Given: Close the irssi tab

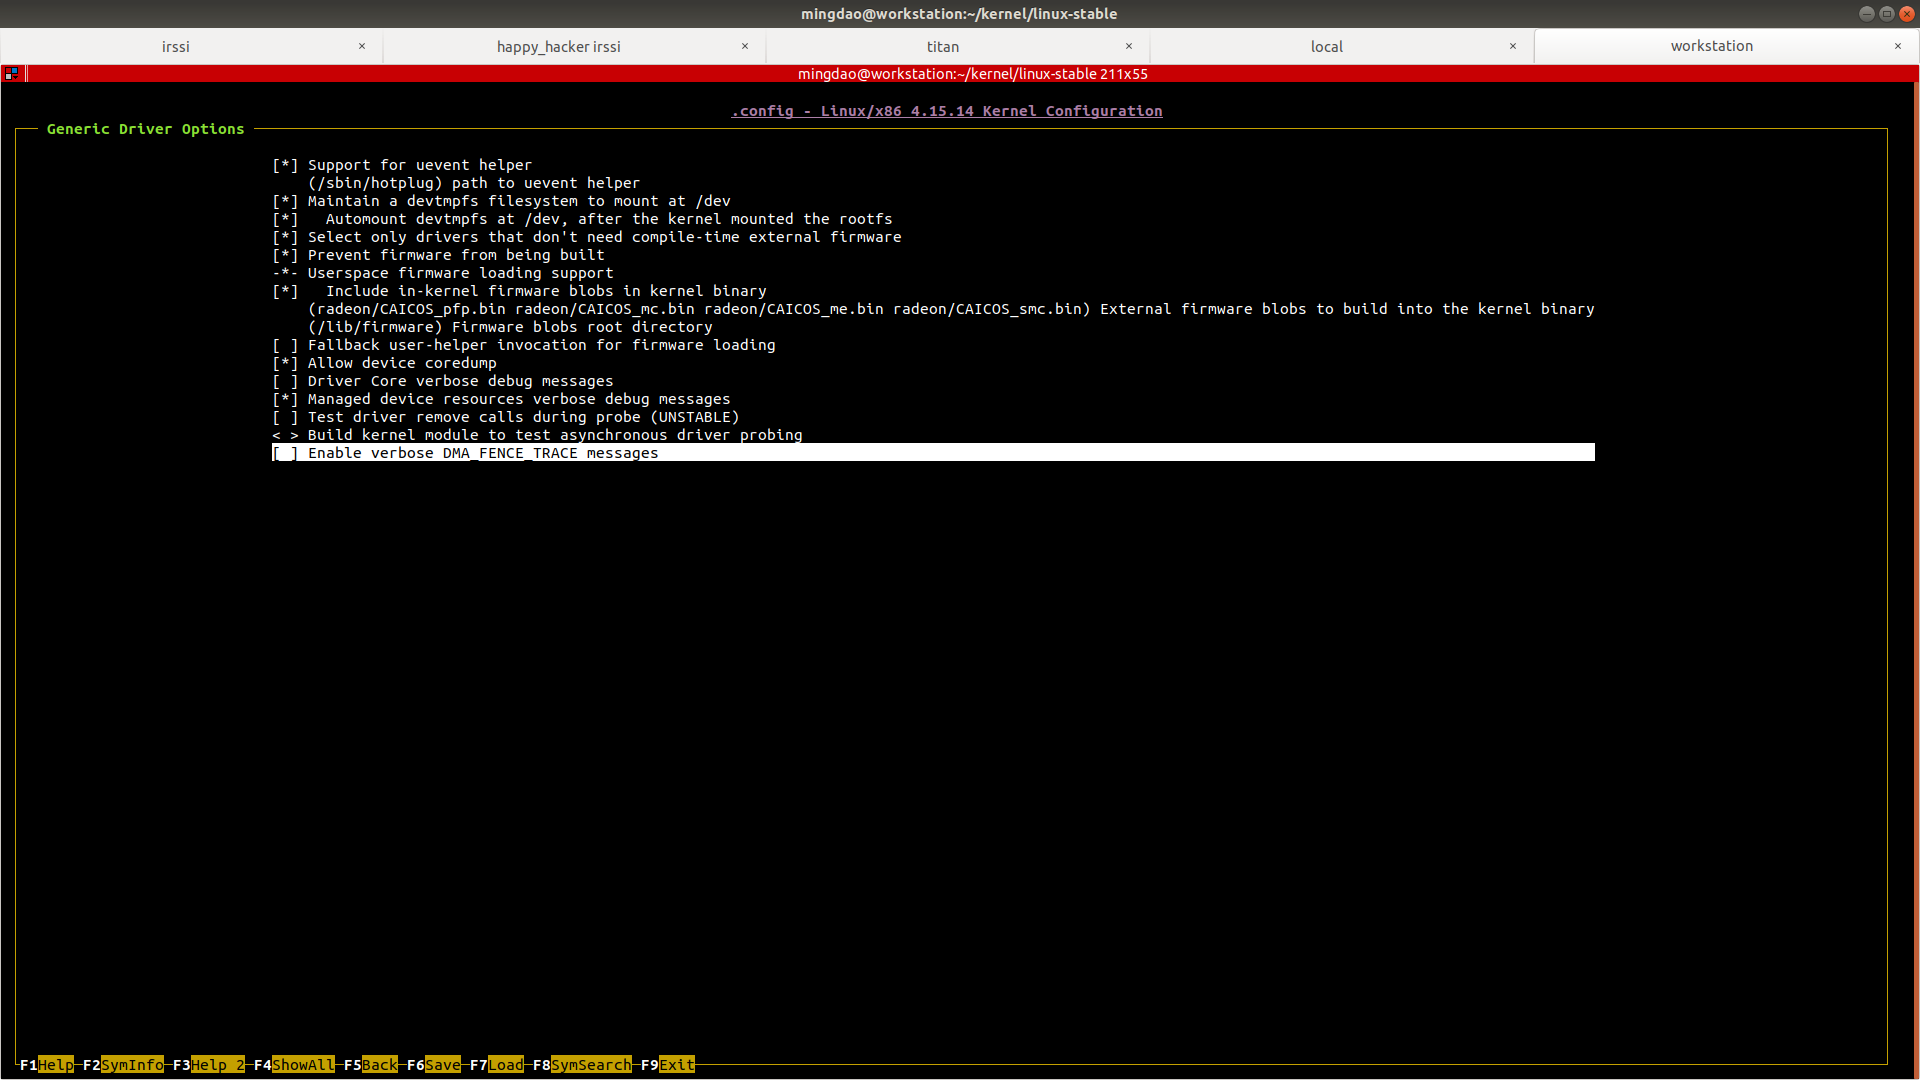Looking at the screenshot, I should 362,46.
